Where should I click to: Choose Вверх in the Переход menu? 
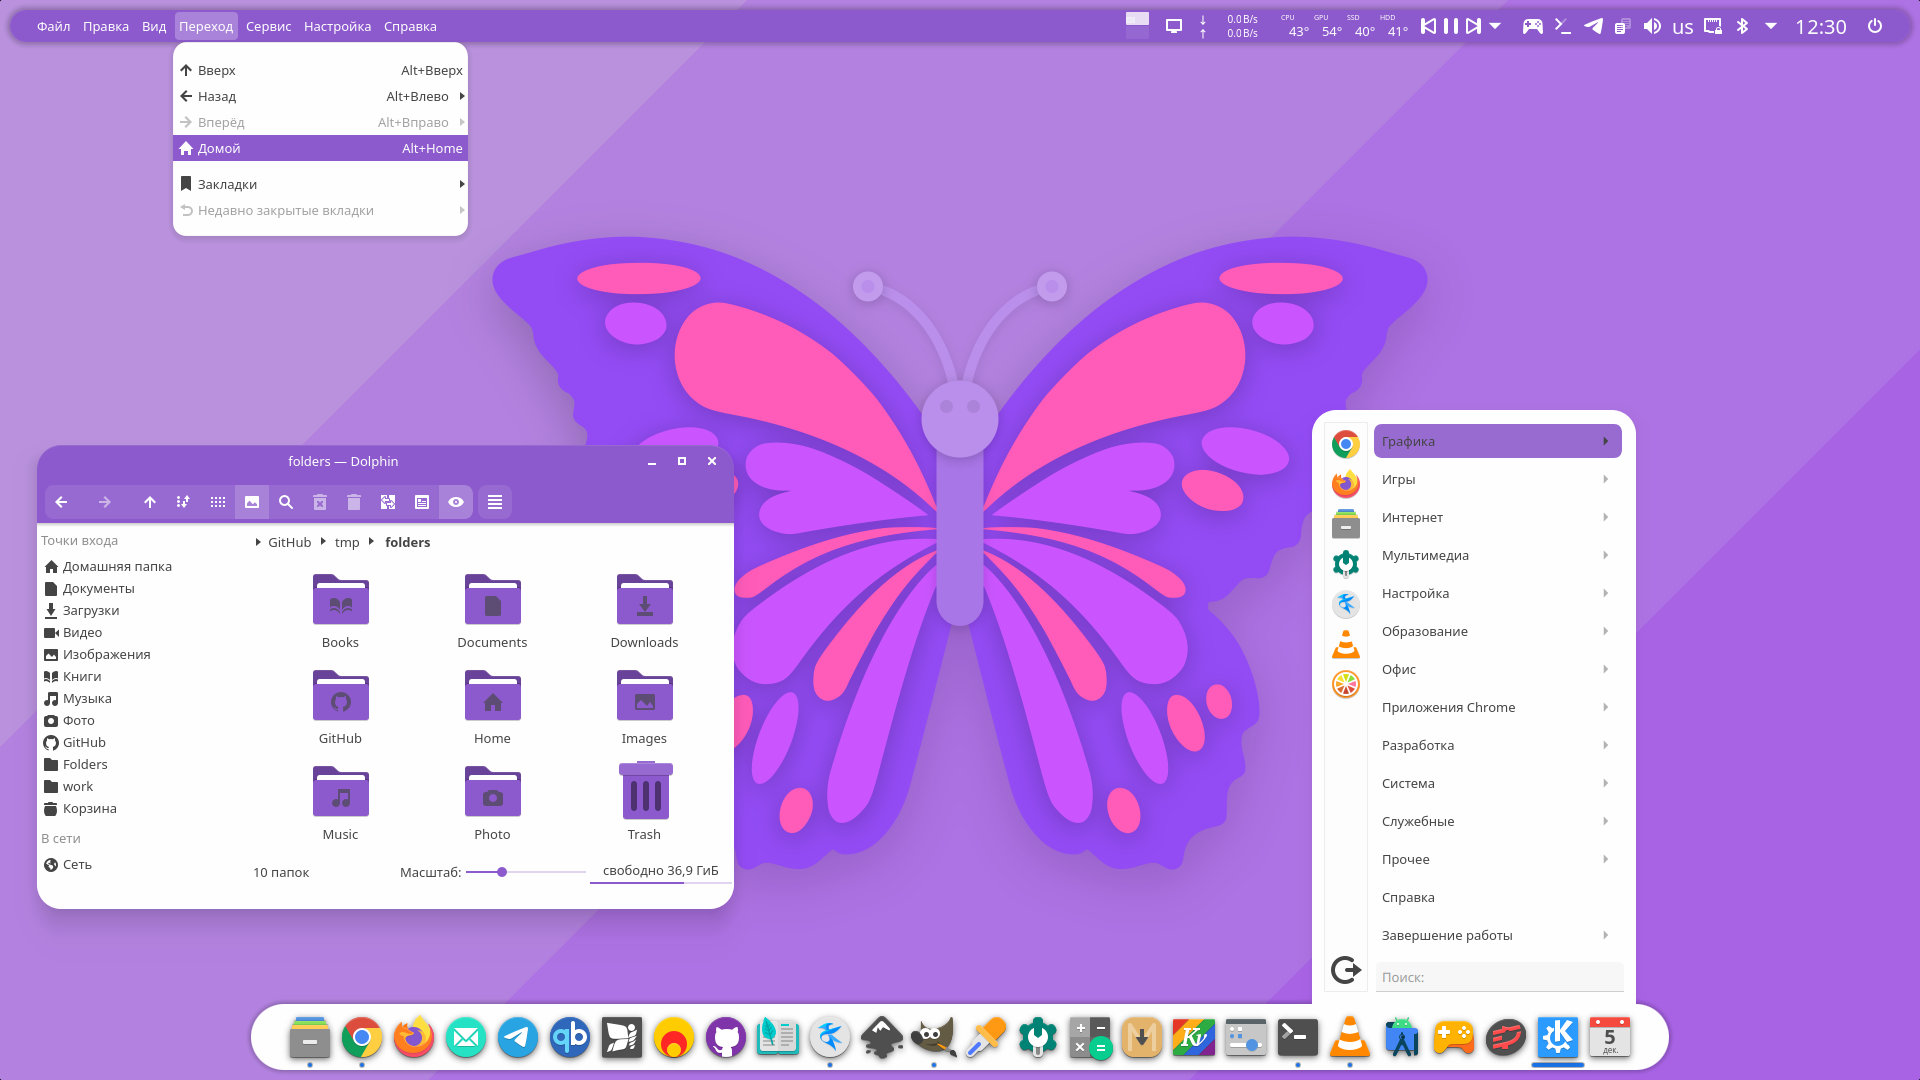click(320, 70)
